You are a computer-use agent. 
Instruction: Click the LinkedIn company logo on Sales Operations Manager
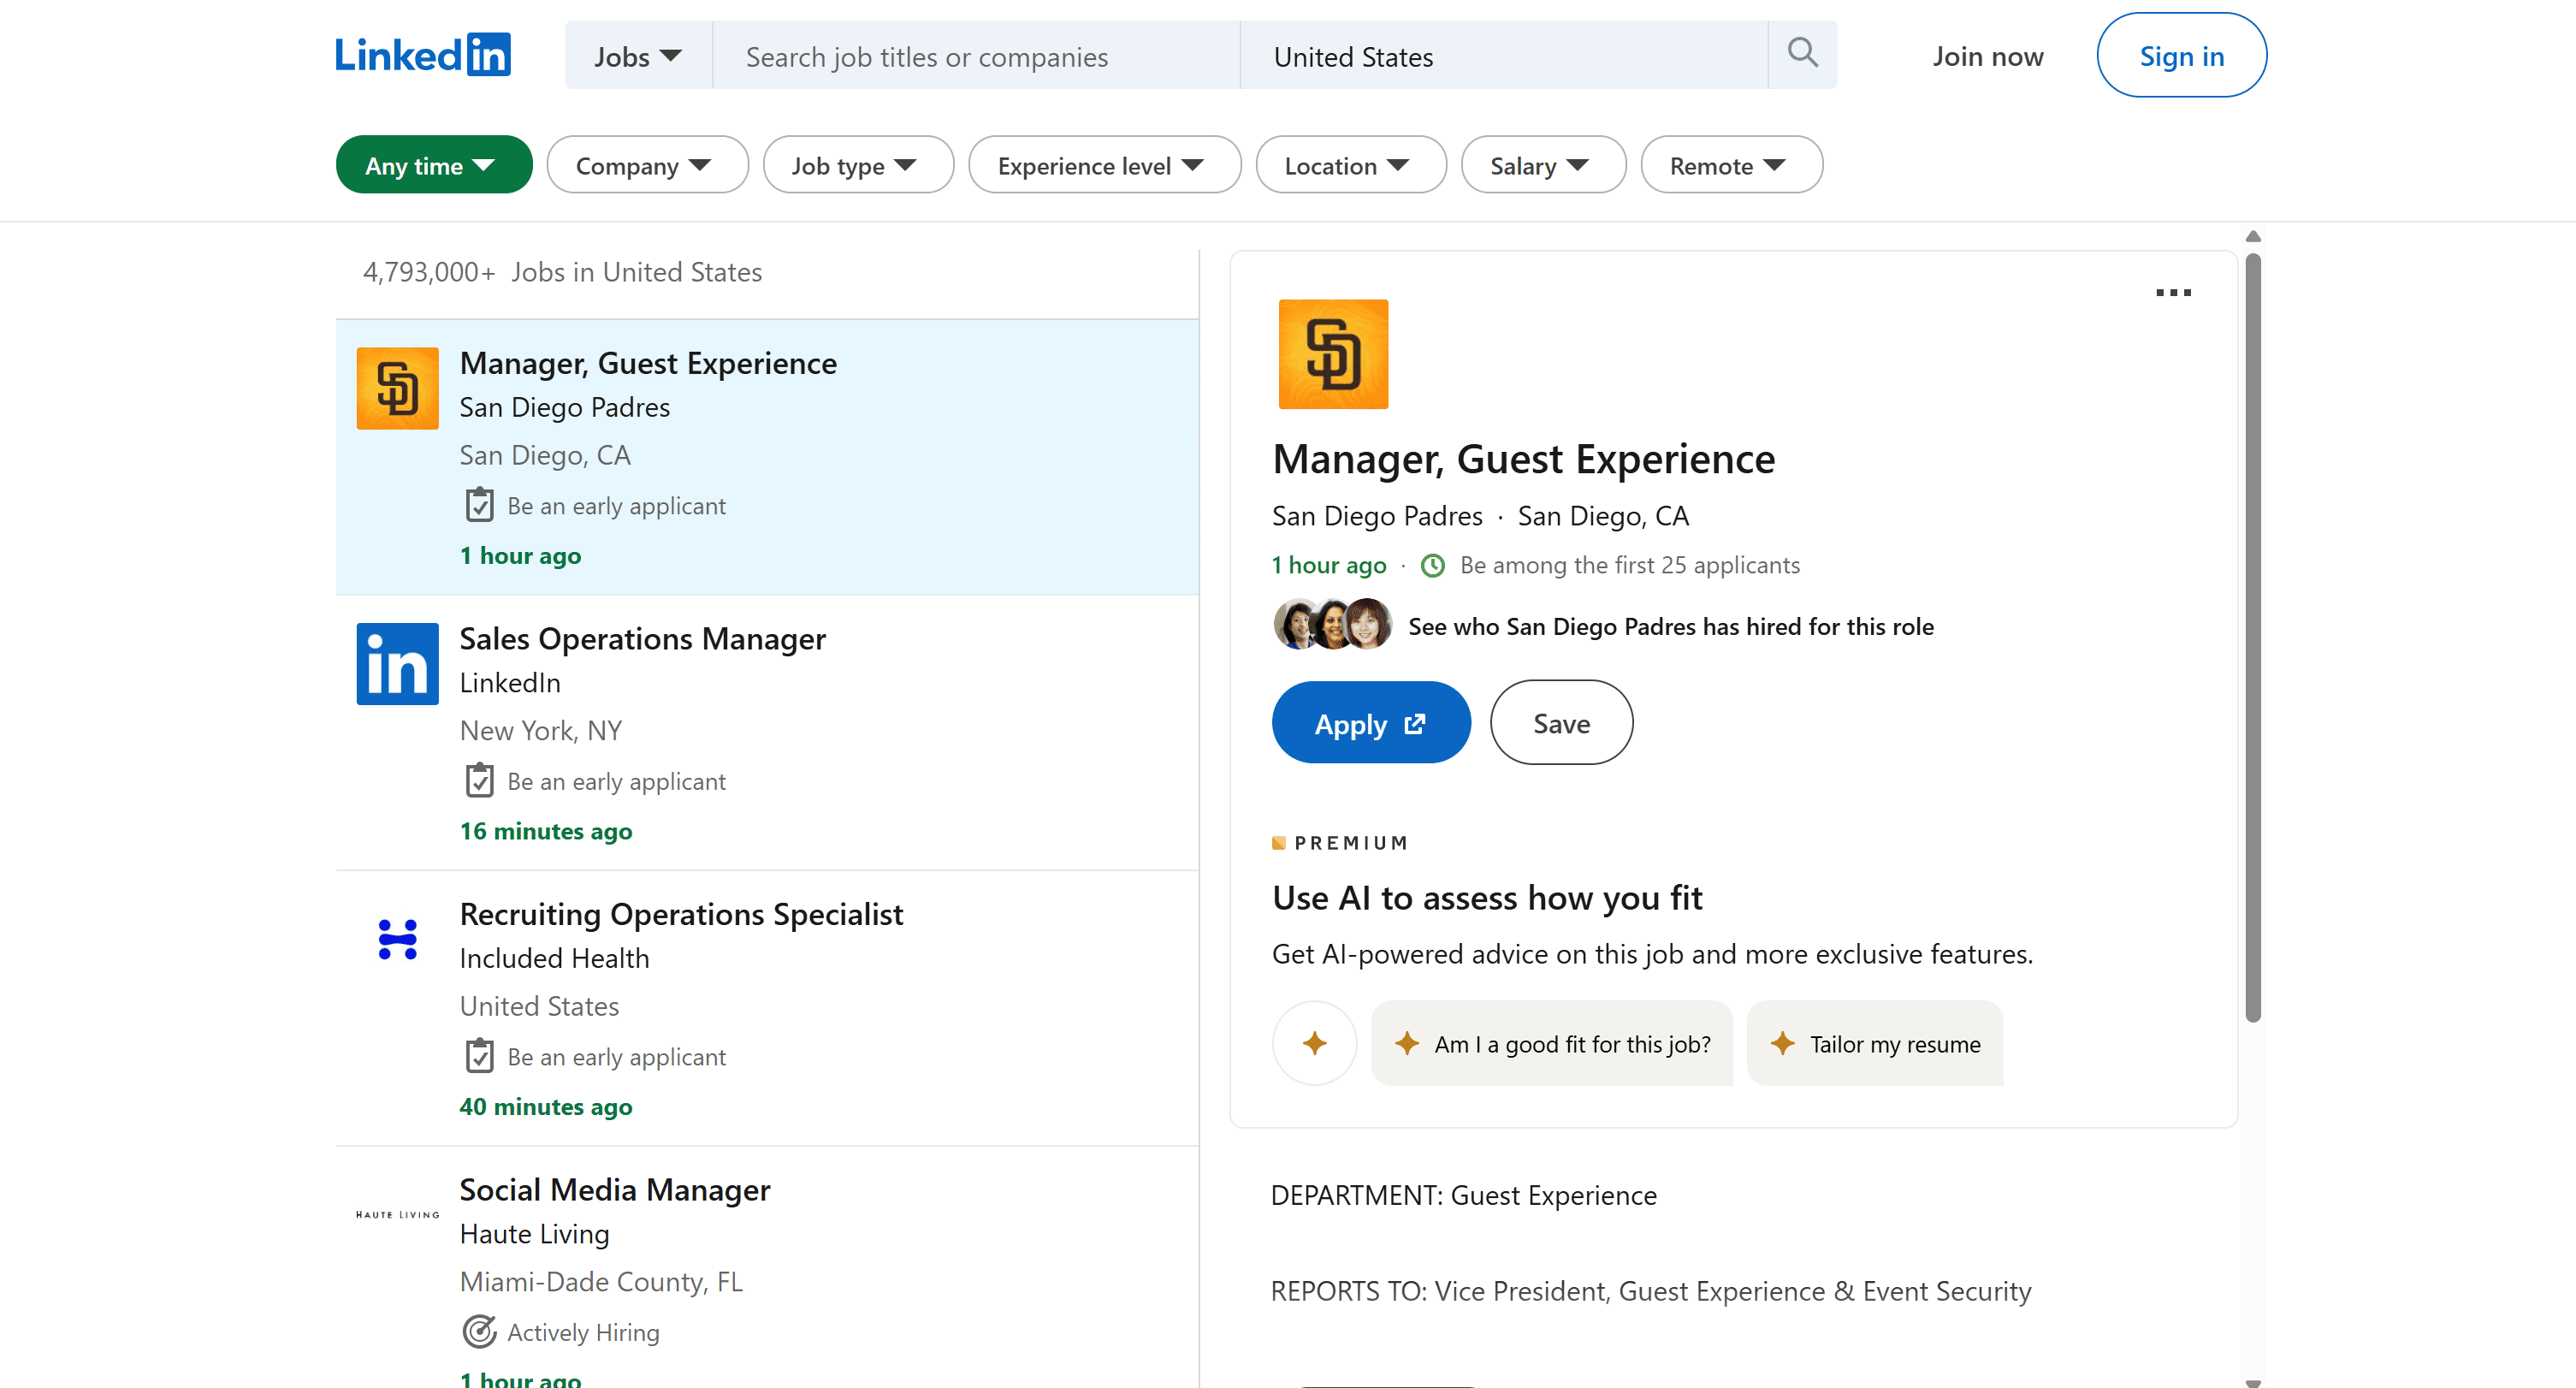point(397,663)
